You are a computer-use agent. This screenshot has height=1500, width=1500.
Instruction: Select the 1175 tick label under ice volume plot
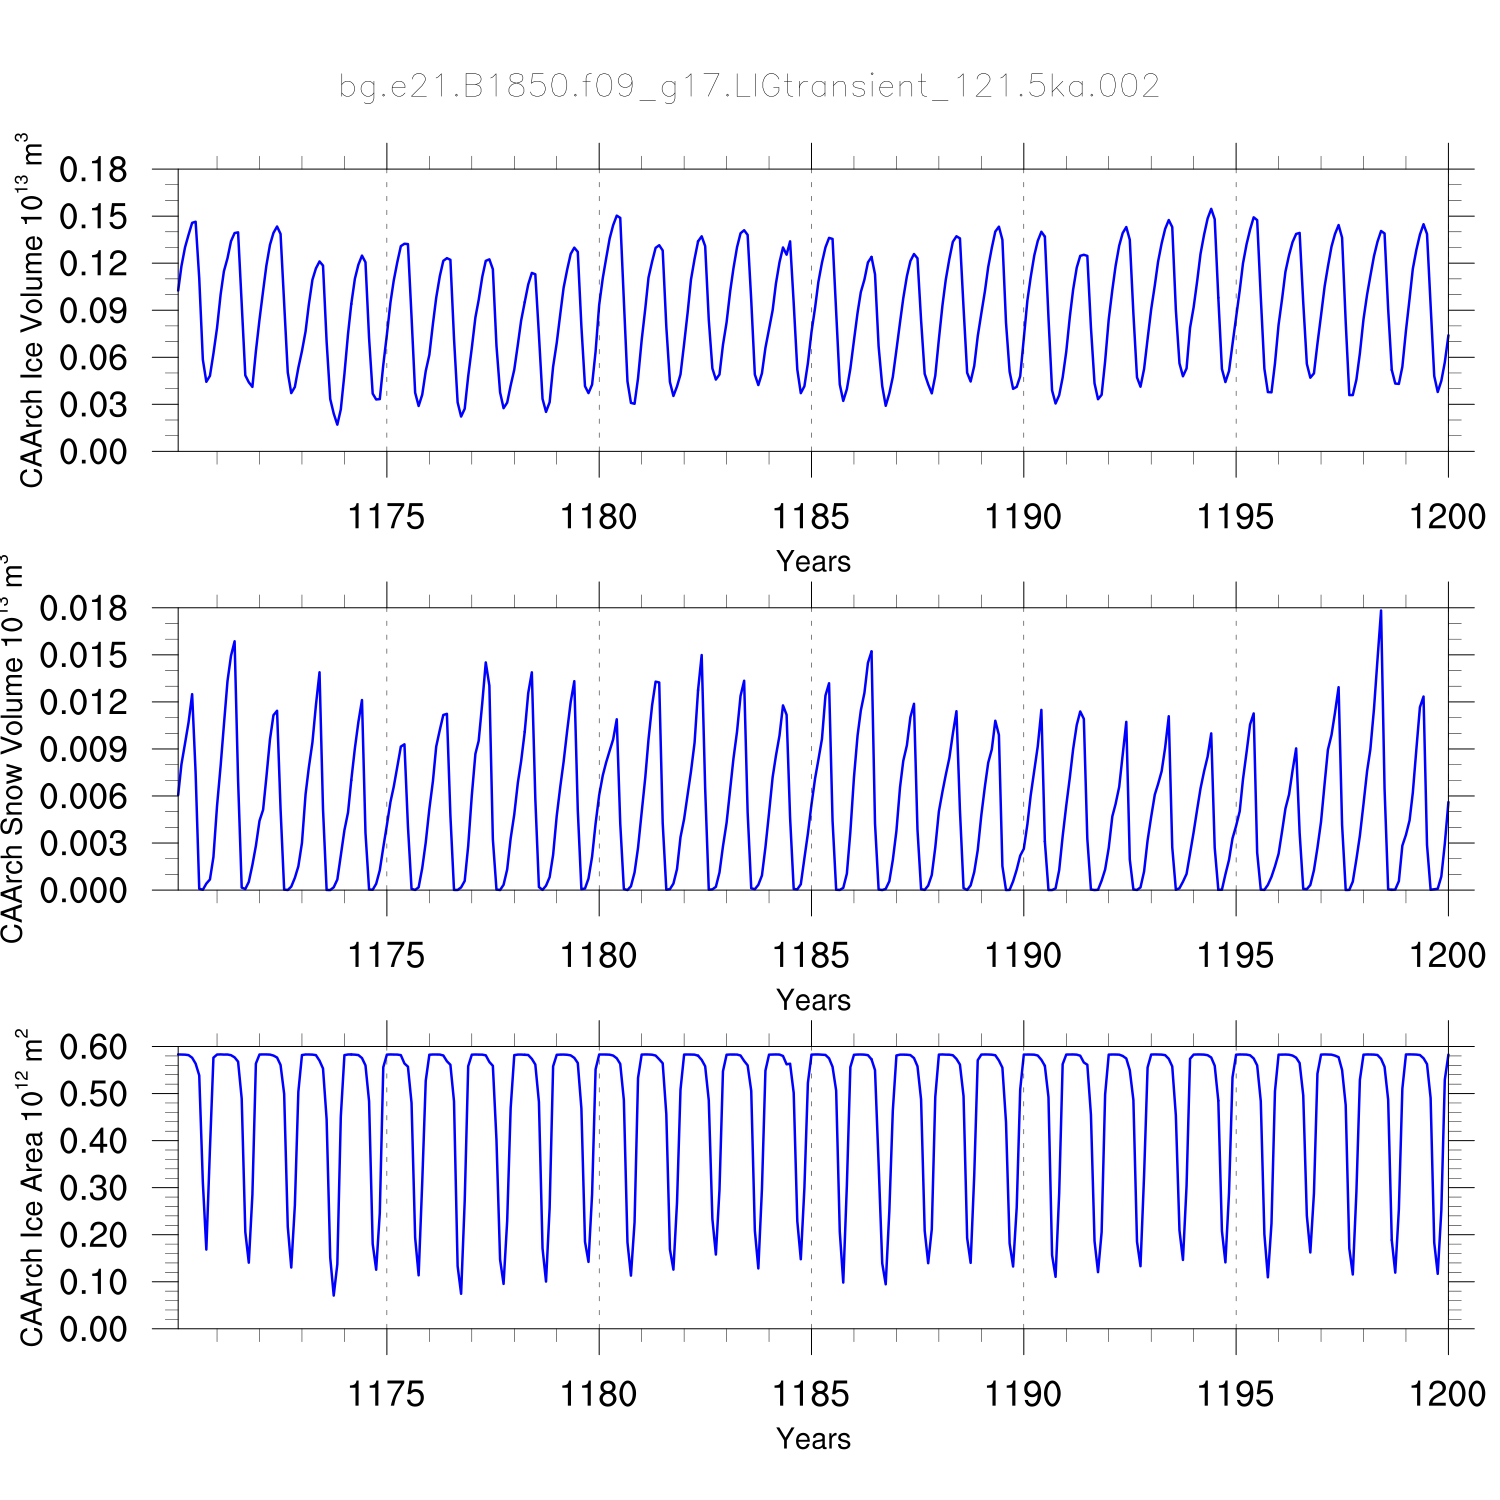386,518
